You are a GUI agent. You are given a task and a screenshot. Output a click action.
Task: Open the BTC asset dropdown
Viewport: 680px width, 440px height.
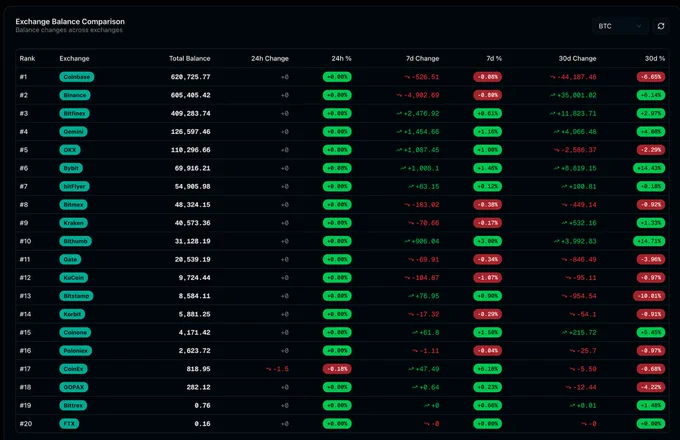tap(620, 26)
